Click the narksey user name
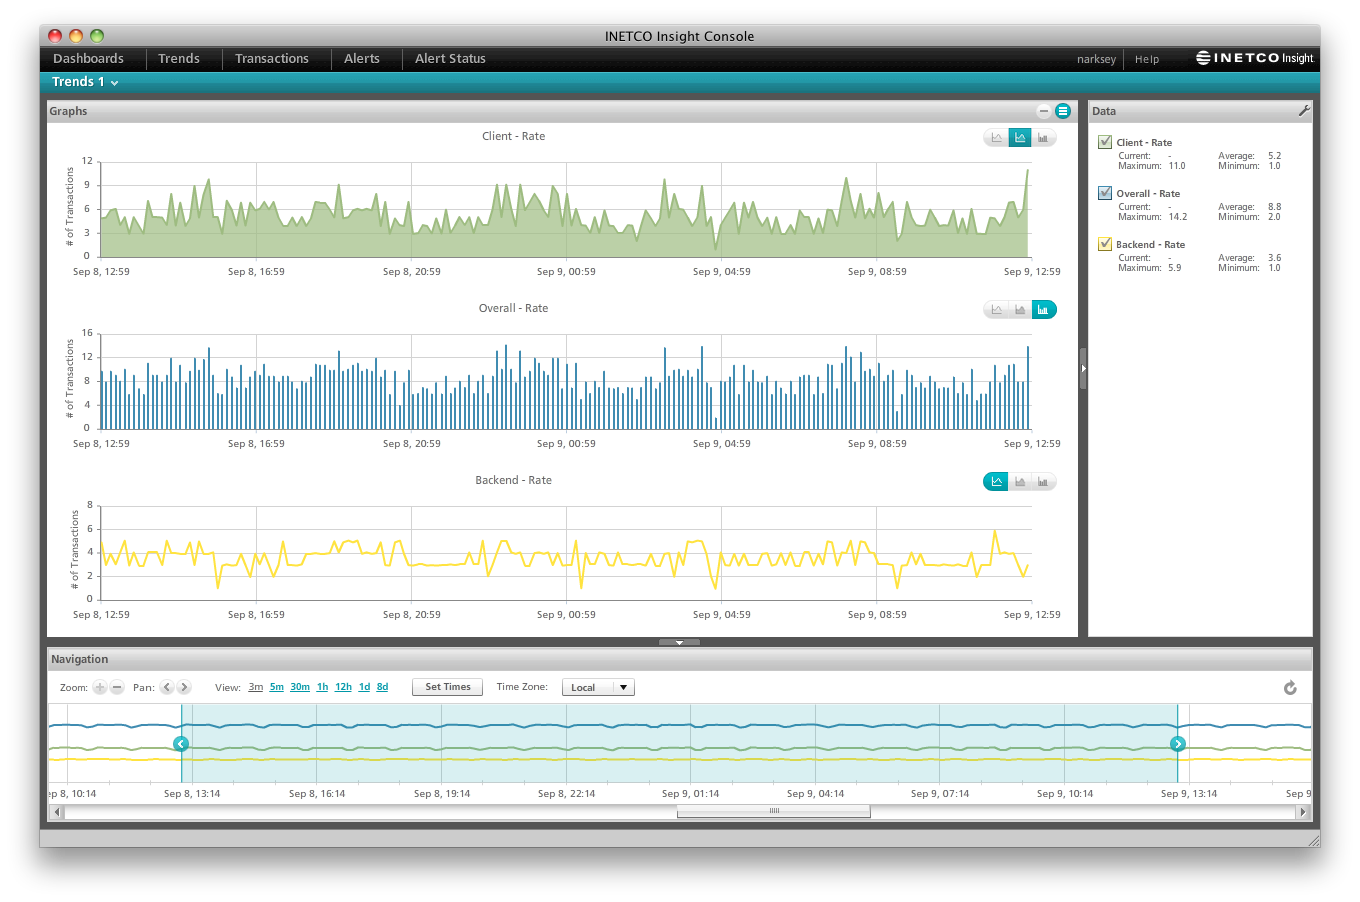Screen dimensions: 1360x902 pos(1096,59)
